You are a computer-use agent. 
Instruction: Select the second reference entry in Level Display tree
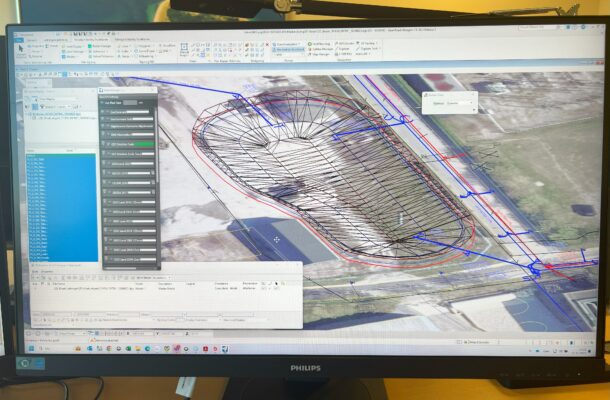click(x=63, y=118)
